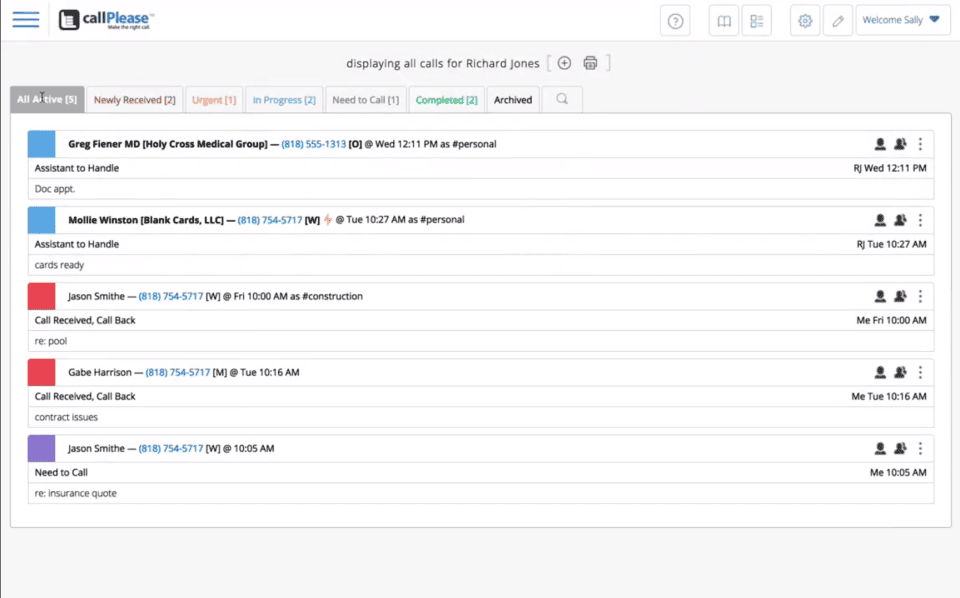Click 'Me Fri 10:00 AM' timestamp
Image resolution: width=960 pixels, height=598 pixels.
tap(891, 320)
